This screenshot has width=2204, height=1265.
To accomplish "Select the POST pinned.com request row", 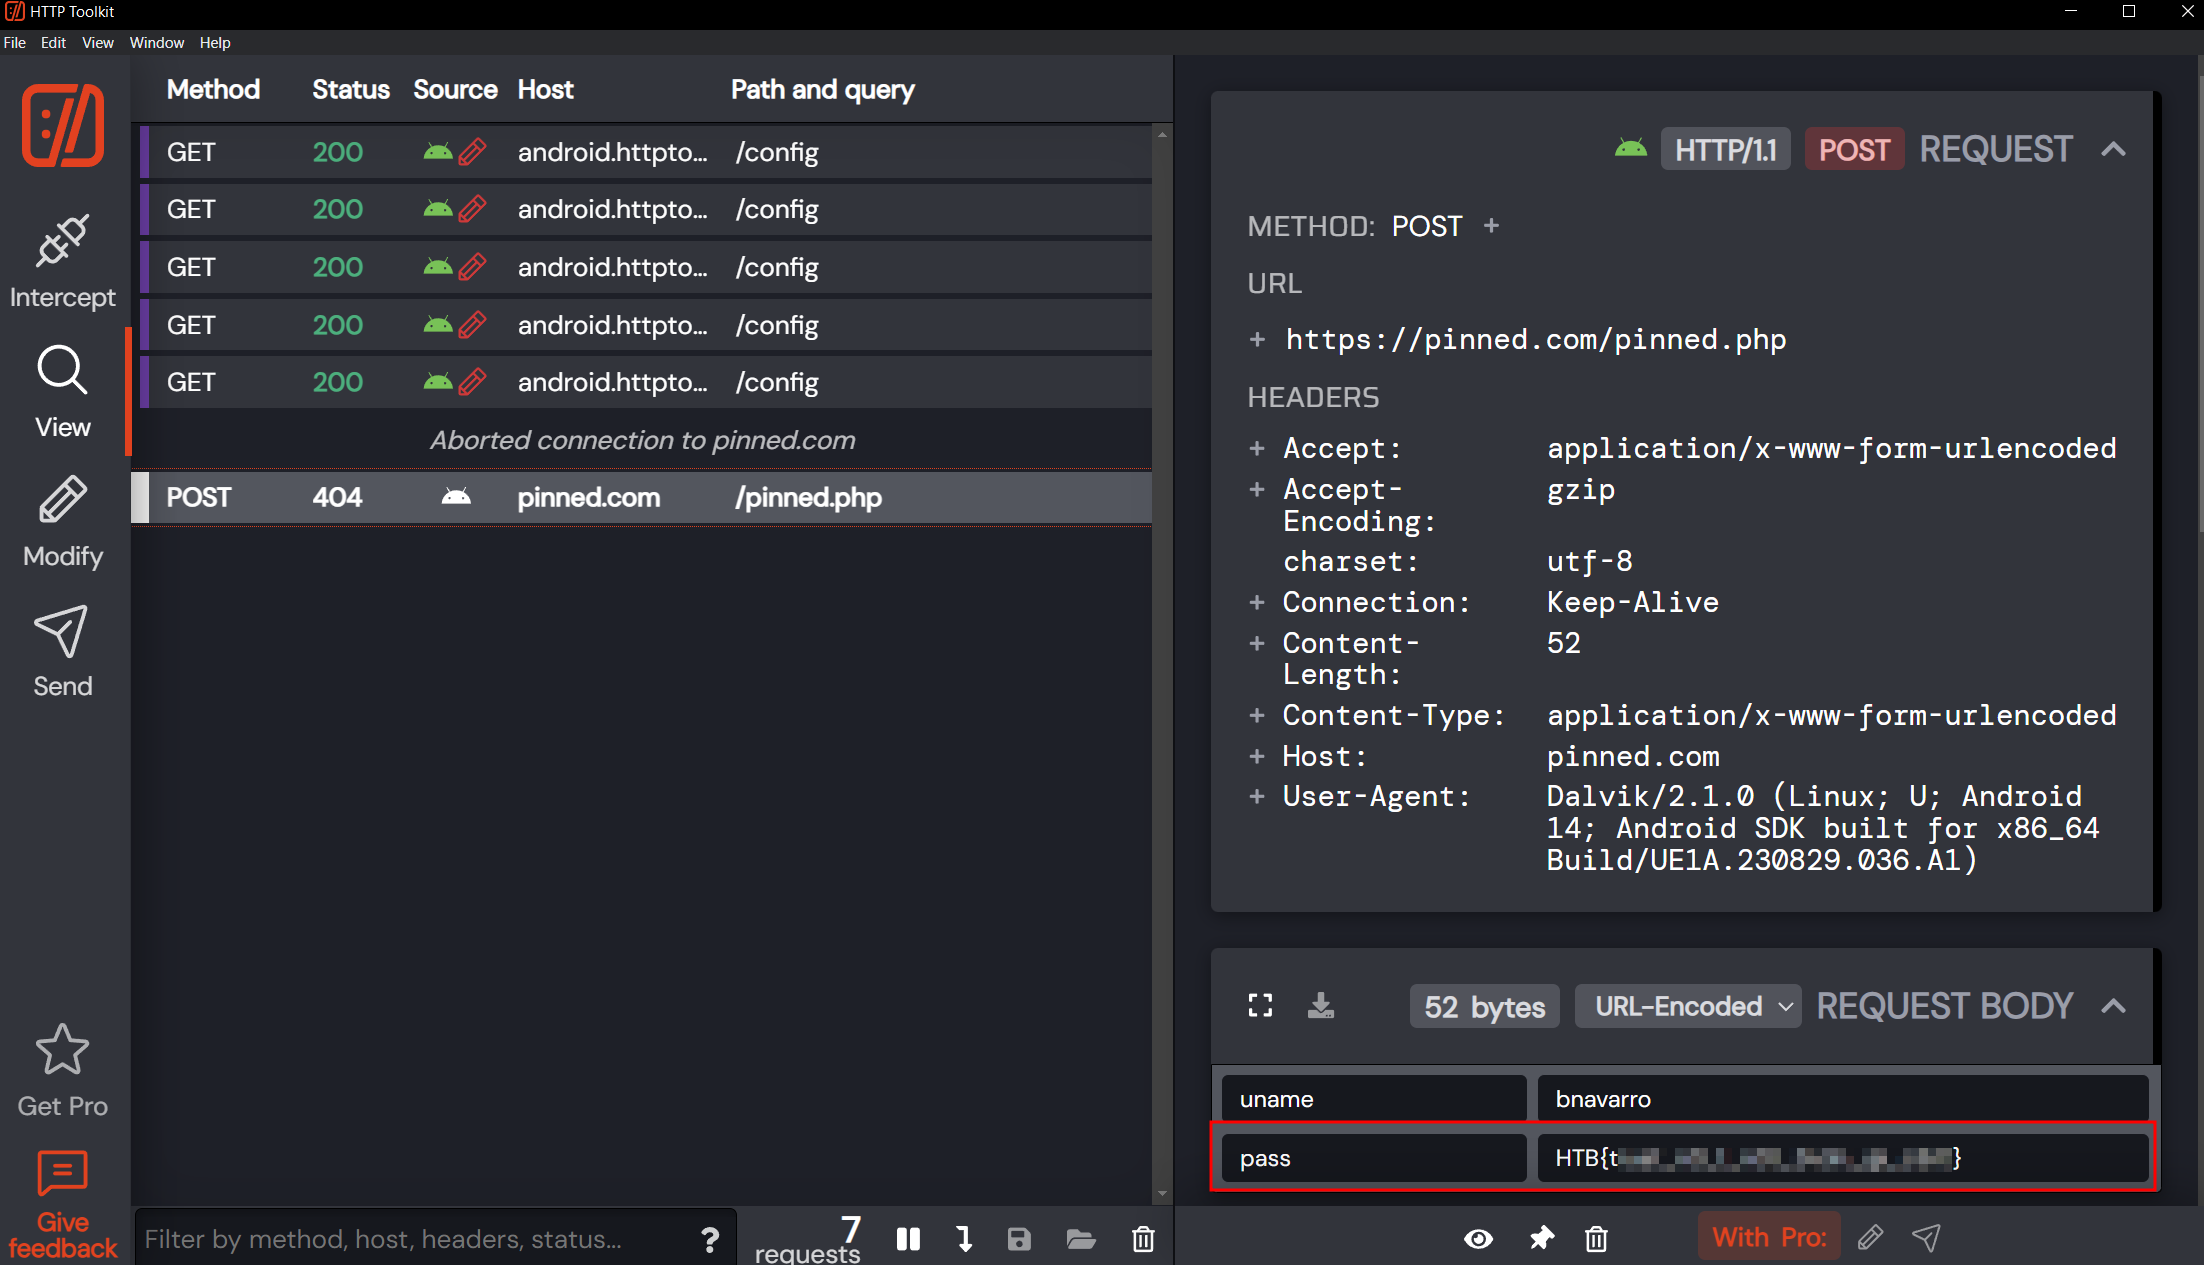I will coord(641,497).
